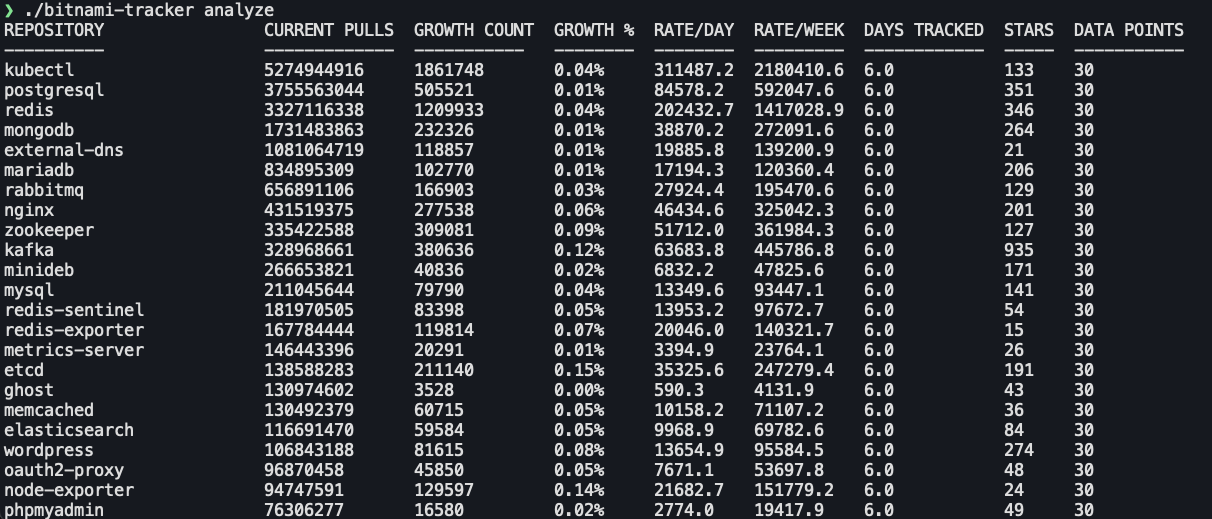Click the 'memcached' repository name
This screenshot has width=1212, height=519.
pyautogui.click(x=49, y=410)
